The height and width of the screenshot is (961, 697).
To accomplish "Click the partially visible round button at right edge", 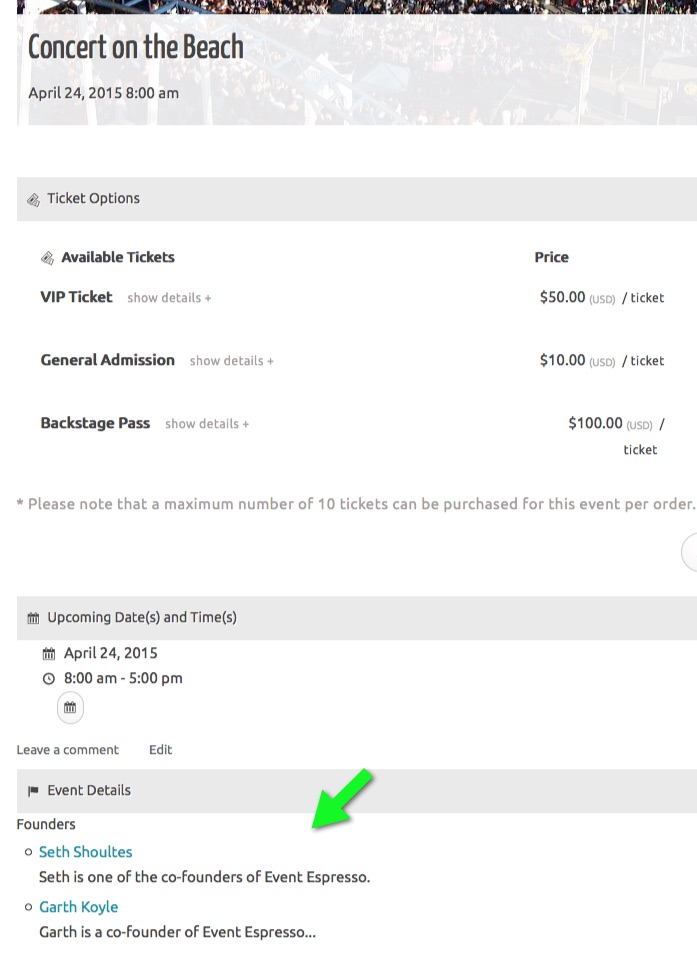I will pos(690,552).
